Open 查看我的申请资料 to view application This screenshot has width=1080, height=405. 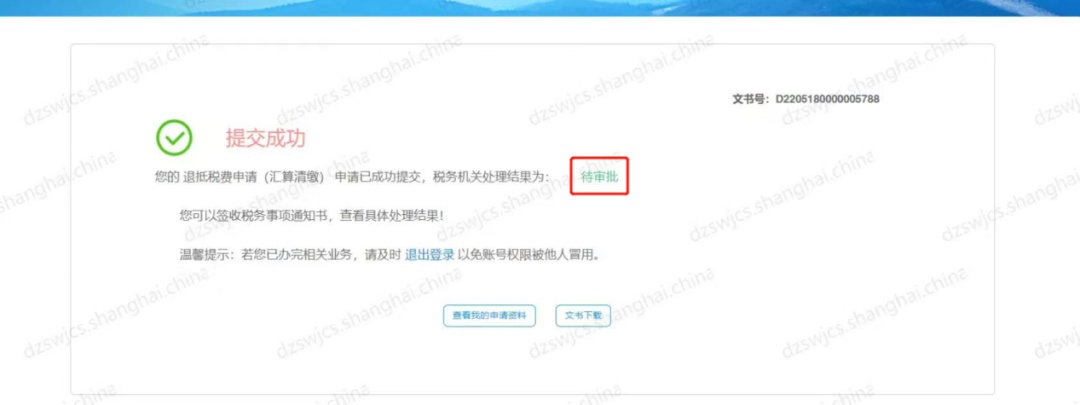point(489,315)
